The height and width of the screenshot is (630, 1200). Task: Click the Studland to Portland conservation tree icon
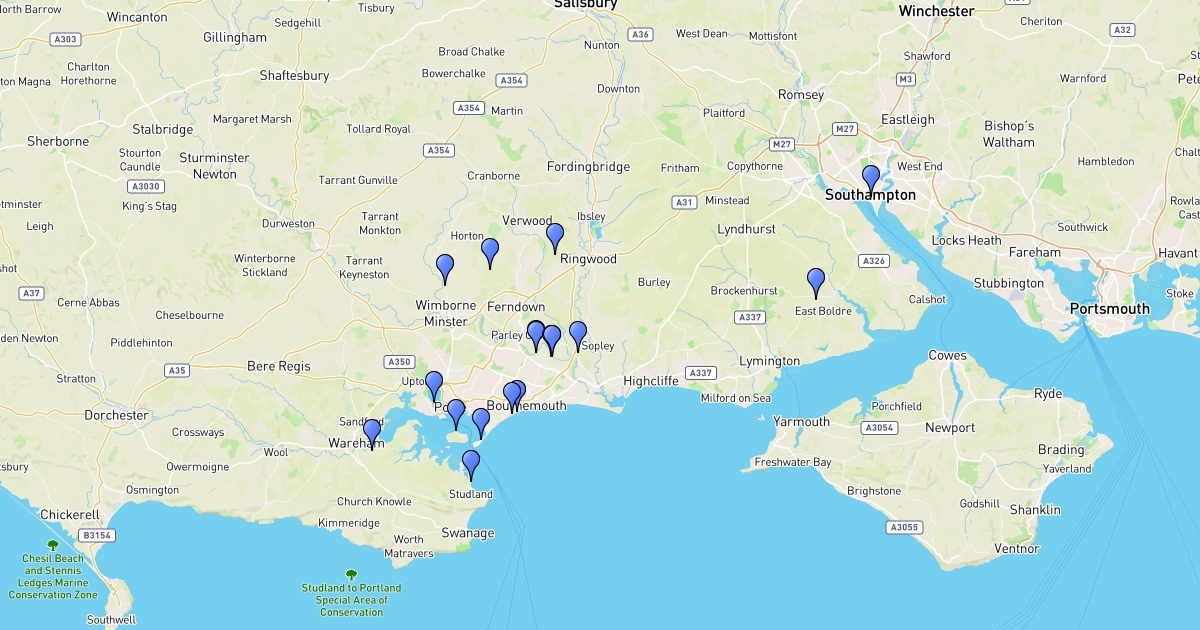point(351,574)
